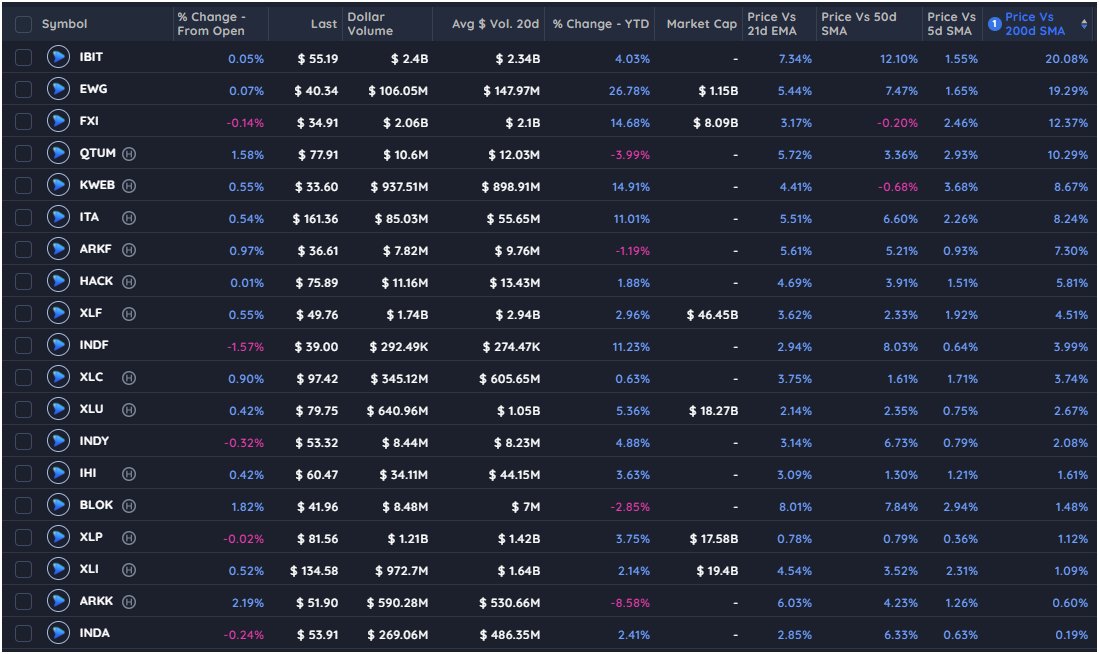Click the H badge next to ARKK
This screenshot has height=654, width=1099.
(x=129, y=602)
